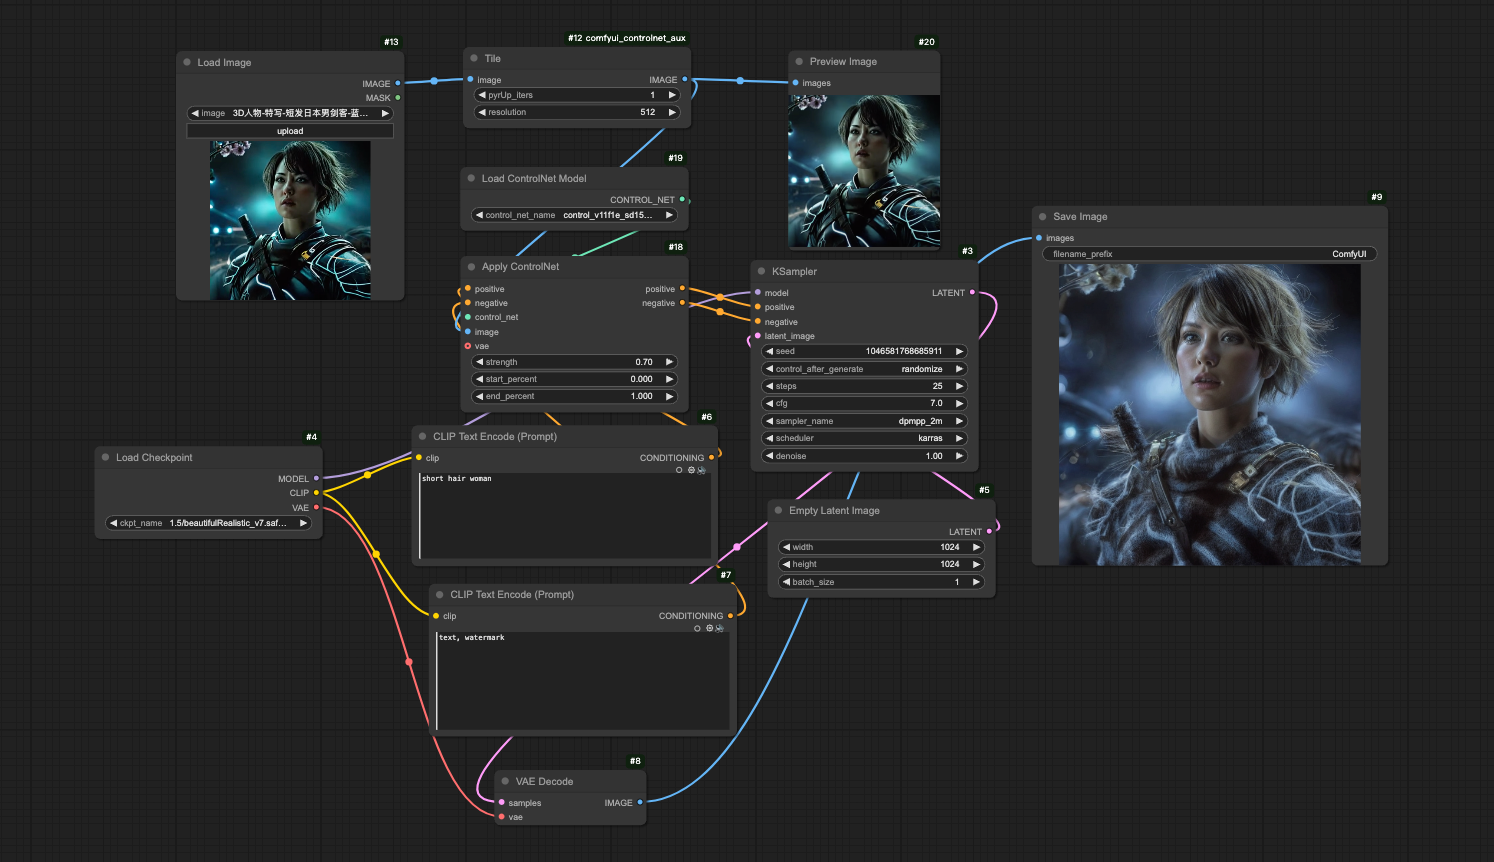Open the scheduler karras dropdown
The width and height of the screenshot is (1494, 862).
[863, 438]
